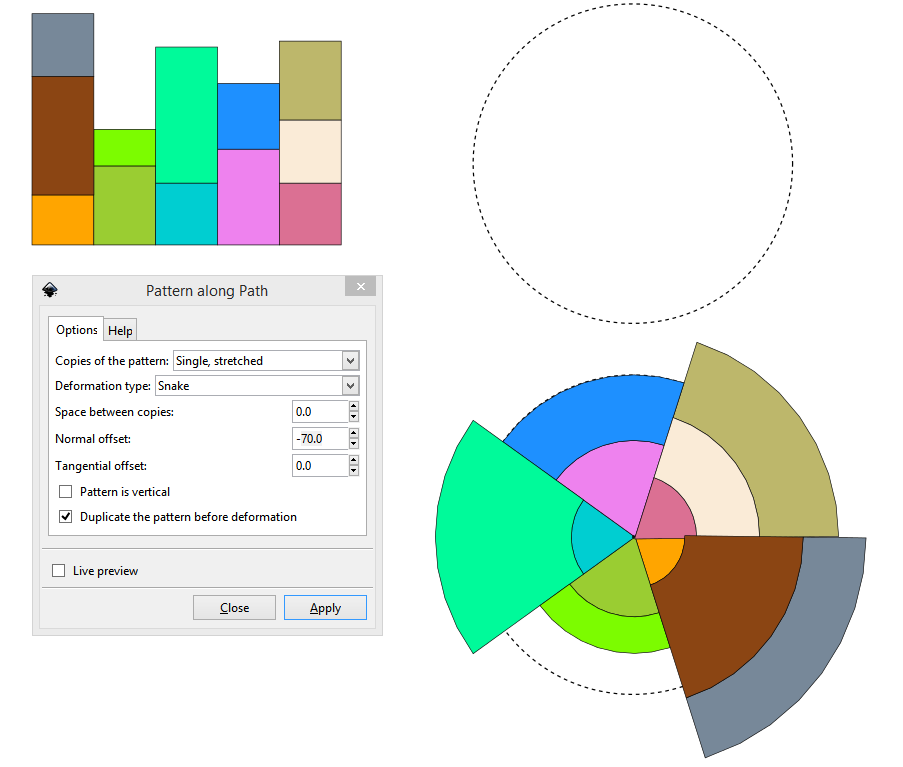Close the Pattern along Path dialog with X
Viewport: 903px width, 767px height.
360,287
